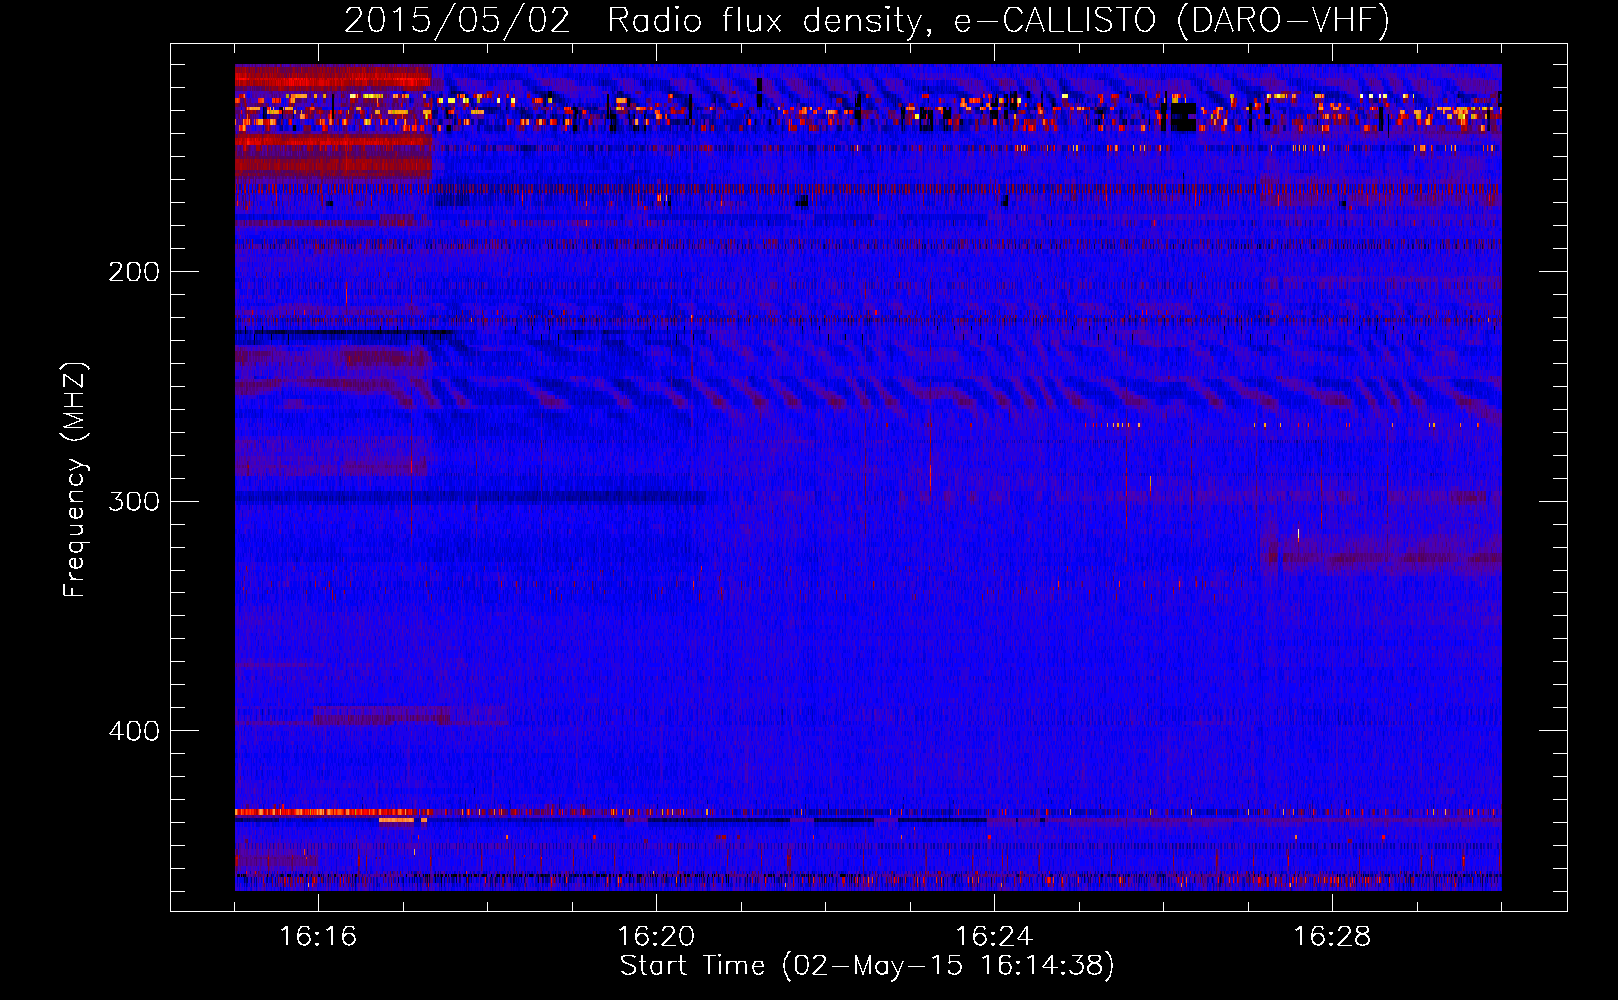This screenshot has height=1000, width=1618.
Task: Click the 16:20 time axis label
Action: click(x=656, y=937)
